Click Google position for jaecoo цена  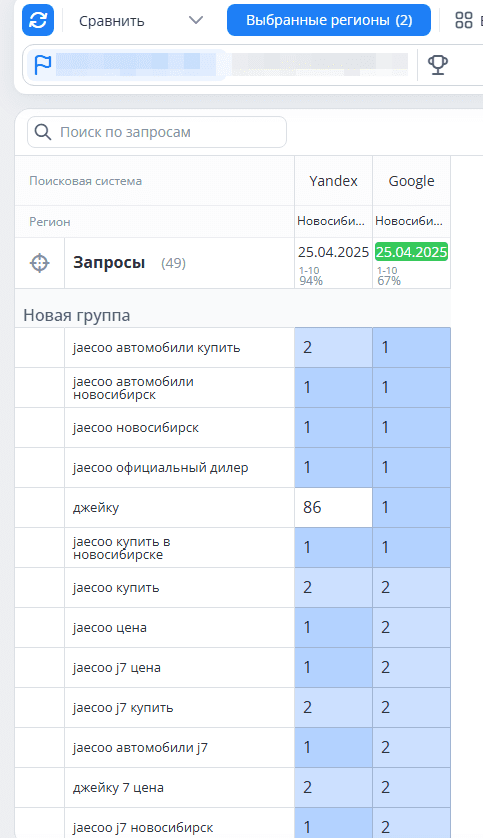point(411,627)
